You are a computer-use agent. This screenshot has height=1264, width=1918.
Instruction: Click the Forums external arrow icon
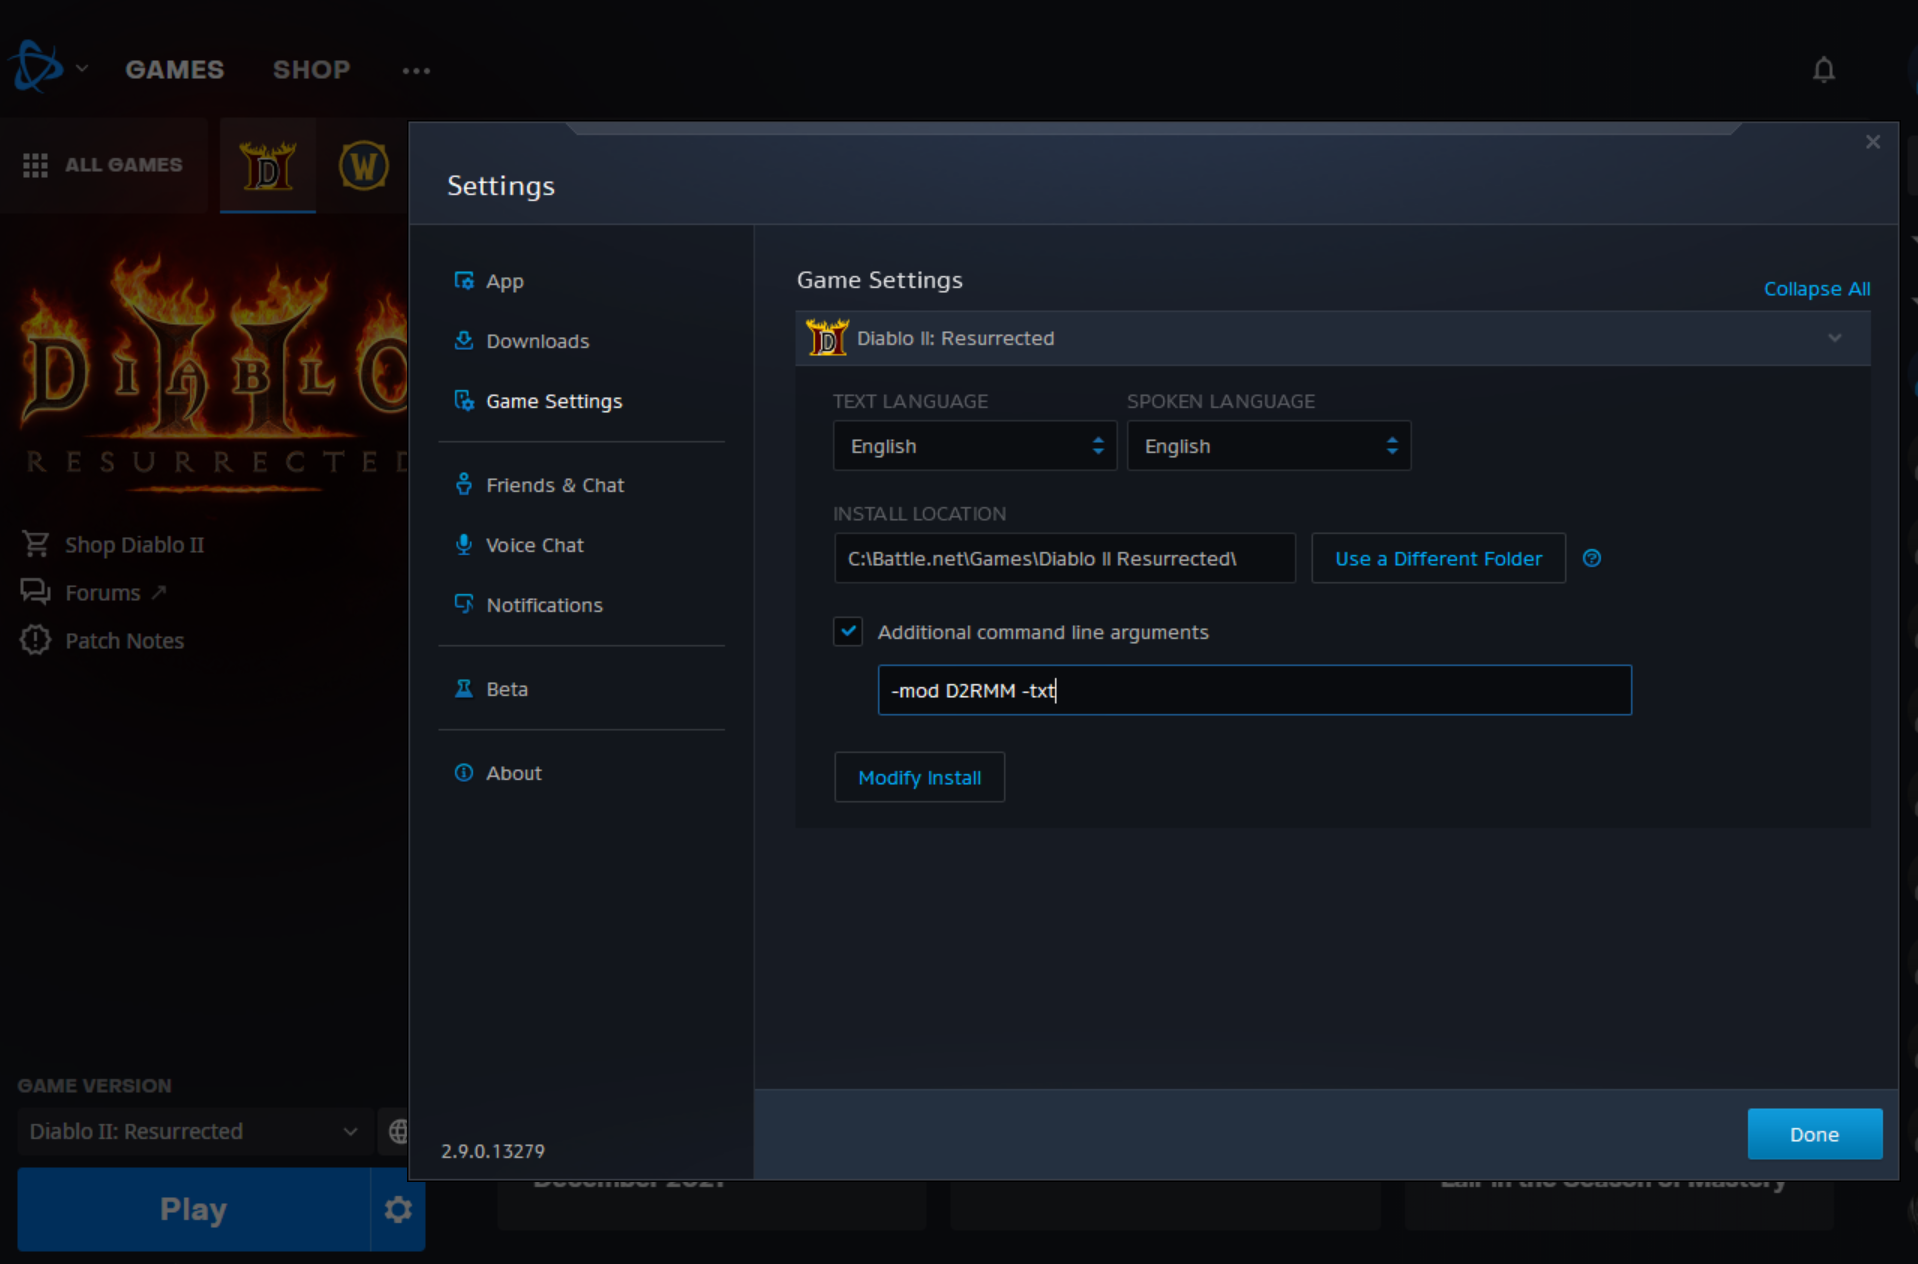158,593
